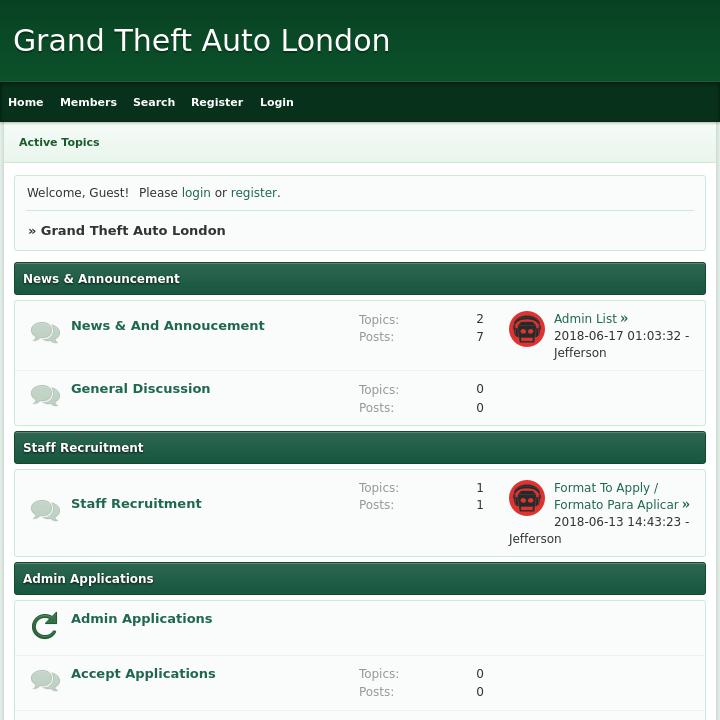Click the Staff Recruitment speech bubble icon
This screenshot has height=720, width=720.
point(45,510)
